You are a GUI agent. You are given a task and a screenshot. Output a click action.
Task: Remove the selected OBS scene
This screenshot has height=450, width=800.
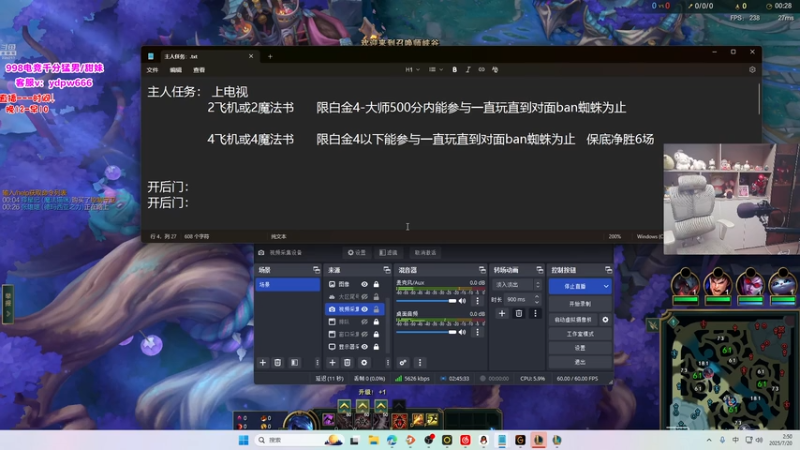(x=278, y=363)
